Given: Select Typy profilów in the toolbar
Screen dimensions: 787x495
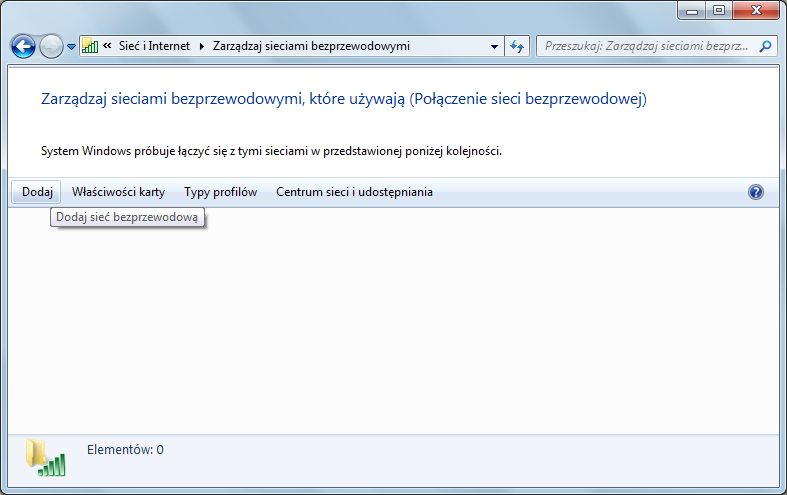Looking at the screenshot, I should (x=220, y=192).
